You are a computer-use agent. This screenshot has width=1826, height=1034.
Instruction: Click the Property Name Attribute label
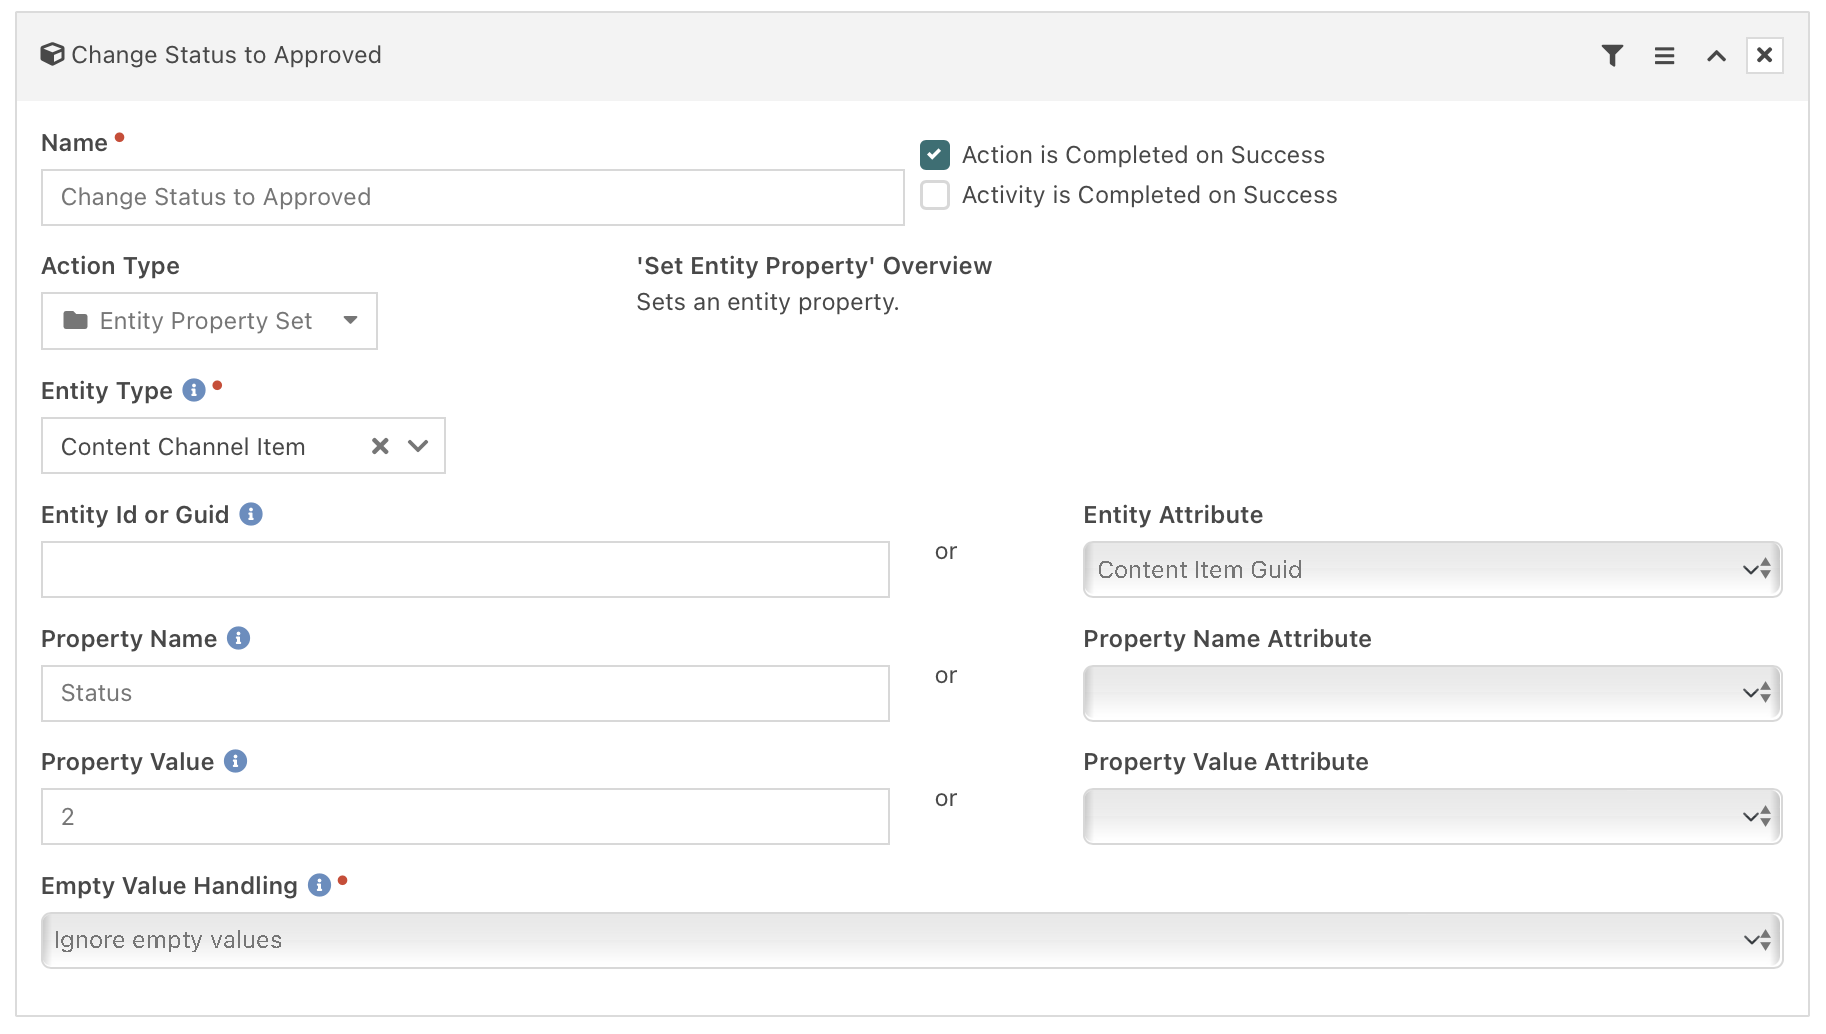click(1227, 639)
